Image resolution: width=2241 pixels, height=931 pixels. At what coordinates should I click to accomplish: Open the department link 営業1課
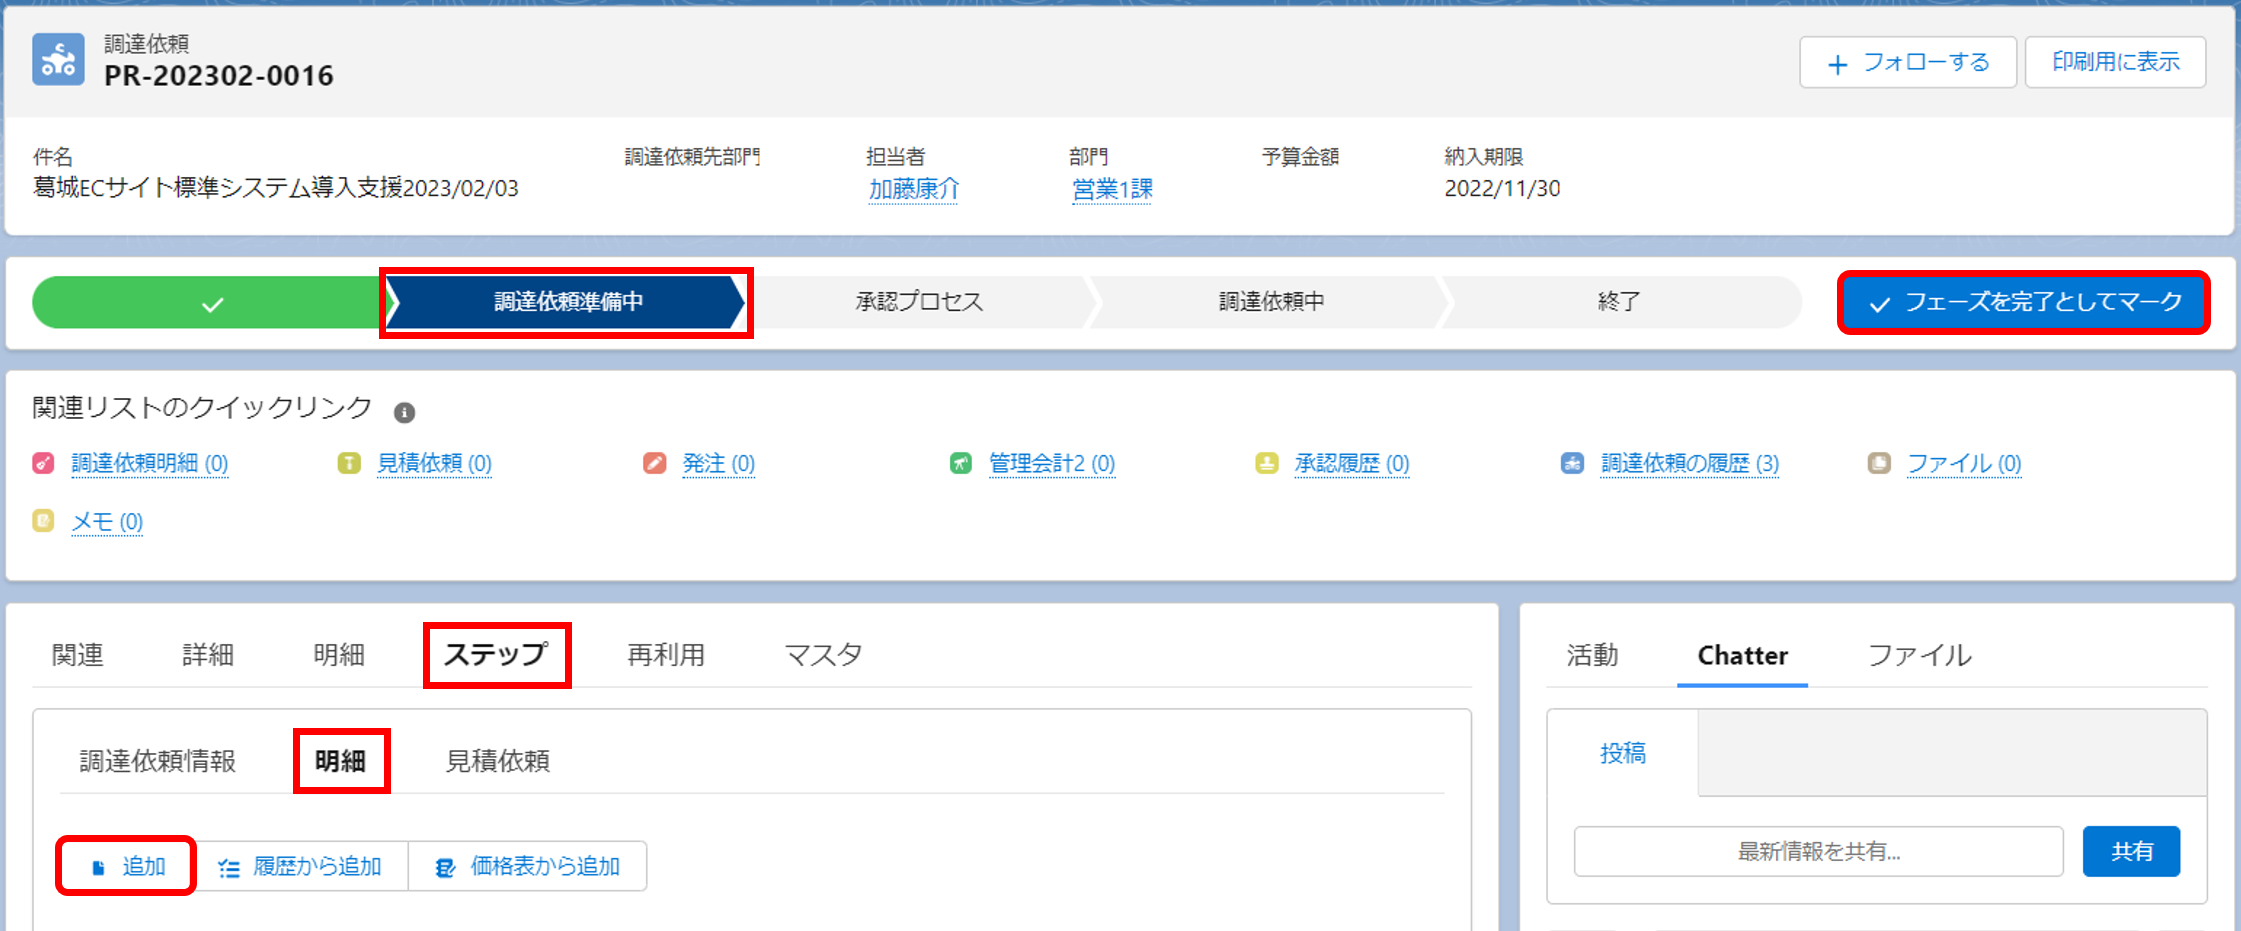click(1112, 188)
